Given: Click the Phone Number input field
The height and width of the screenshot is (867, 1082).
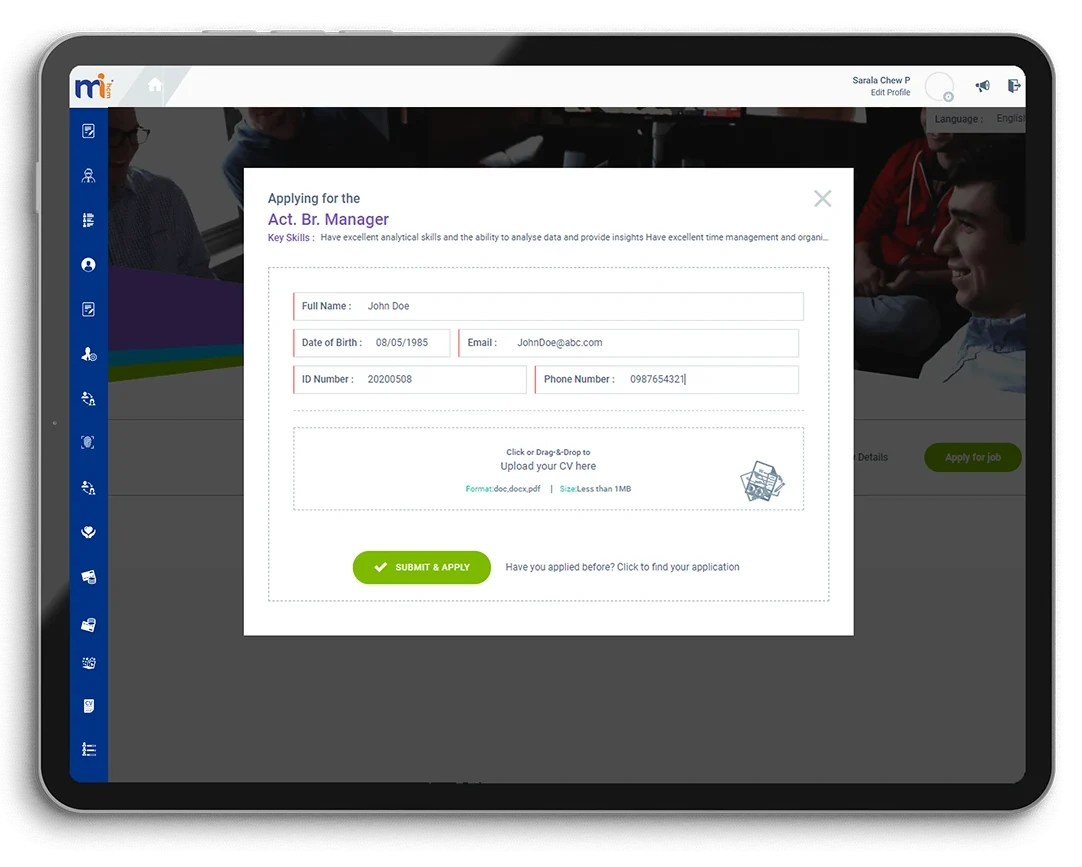Looking at the screenshot, I should (667, 379).
